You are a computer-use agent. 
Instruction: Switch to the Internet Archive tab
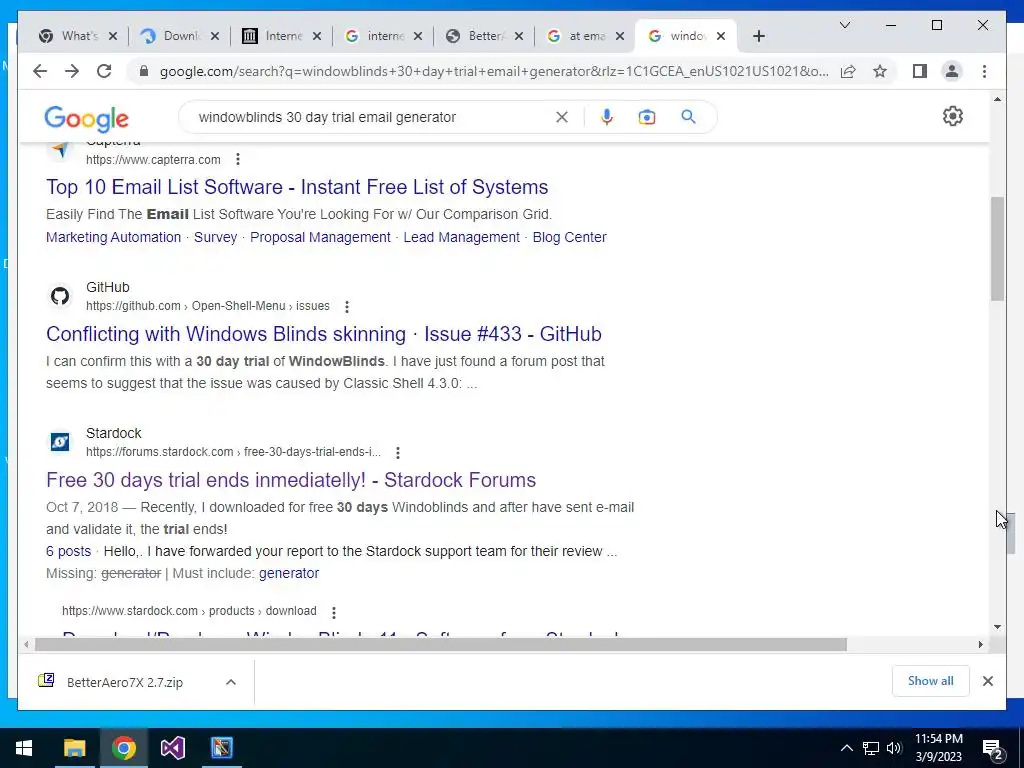point(283,36)
